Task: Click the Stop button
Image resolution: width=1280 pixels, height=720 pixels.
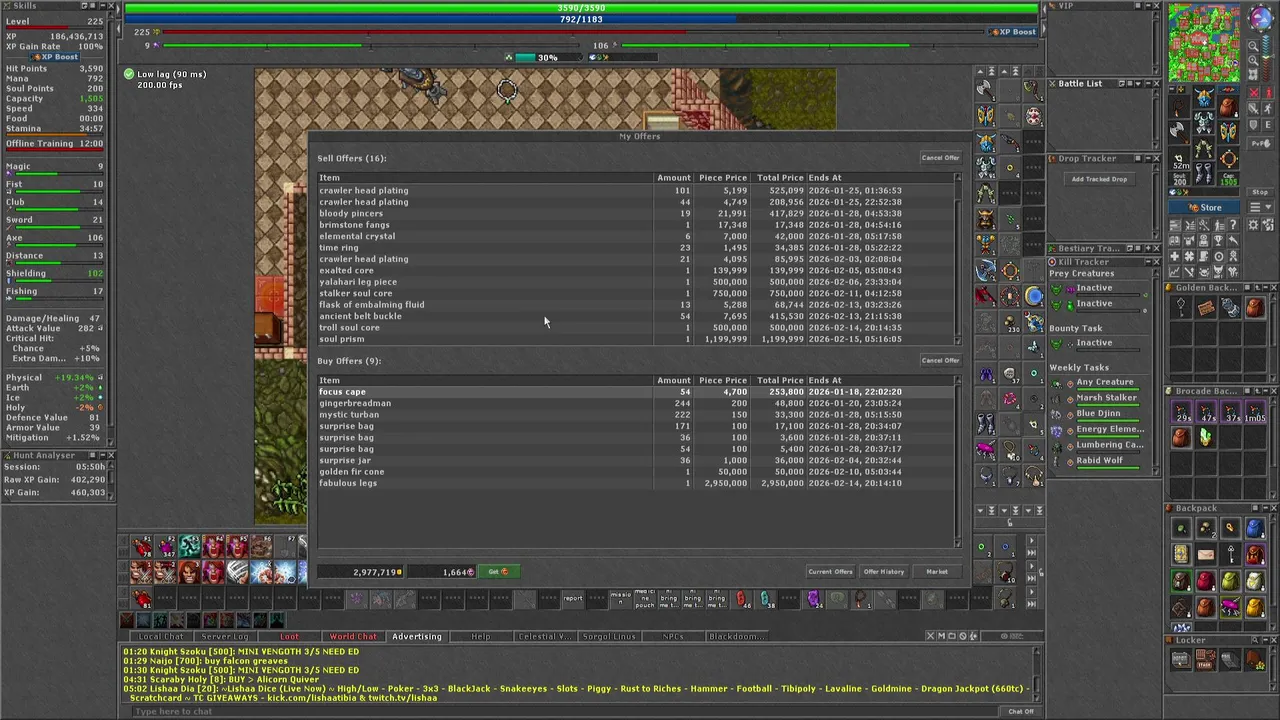Action: pos(1260,192)
